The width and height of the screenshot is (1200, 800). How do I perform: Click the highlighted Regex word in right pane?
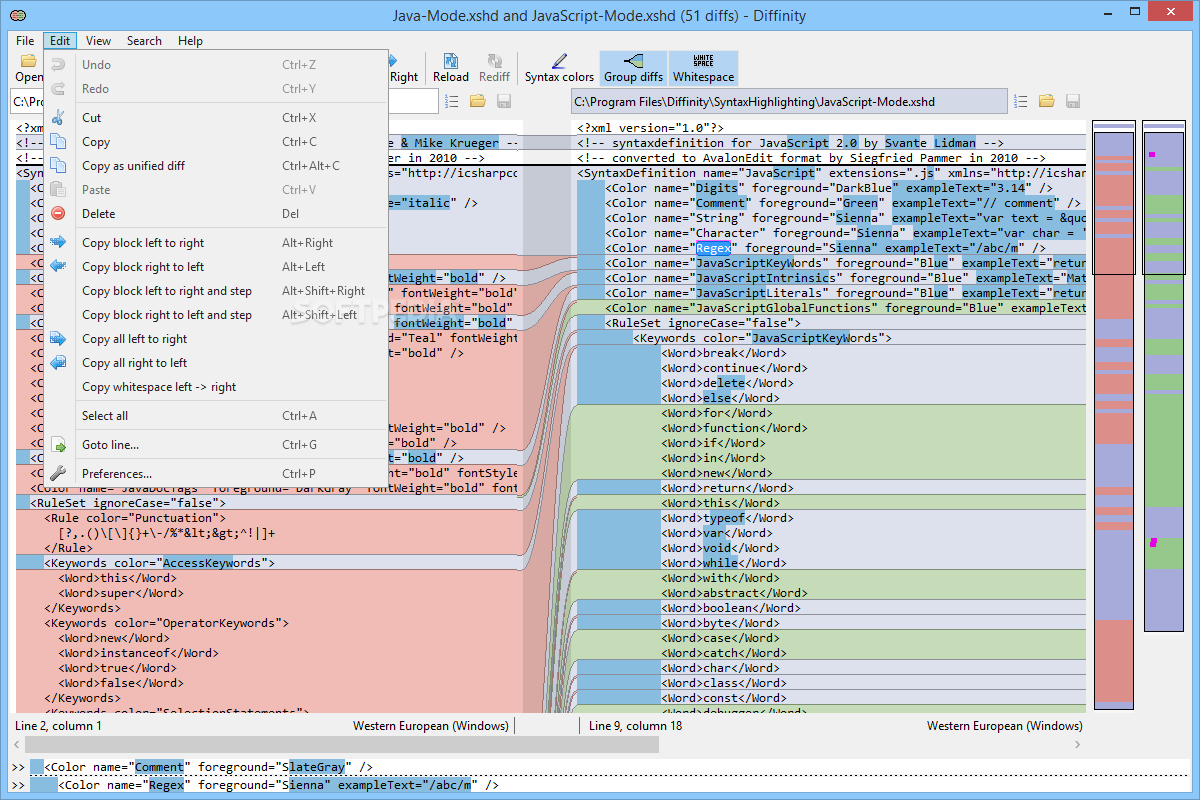716,248
